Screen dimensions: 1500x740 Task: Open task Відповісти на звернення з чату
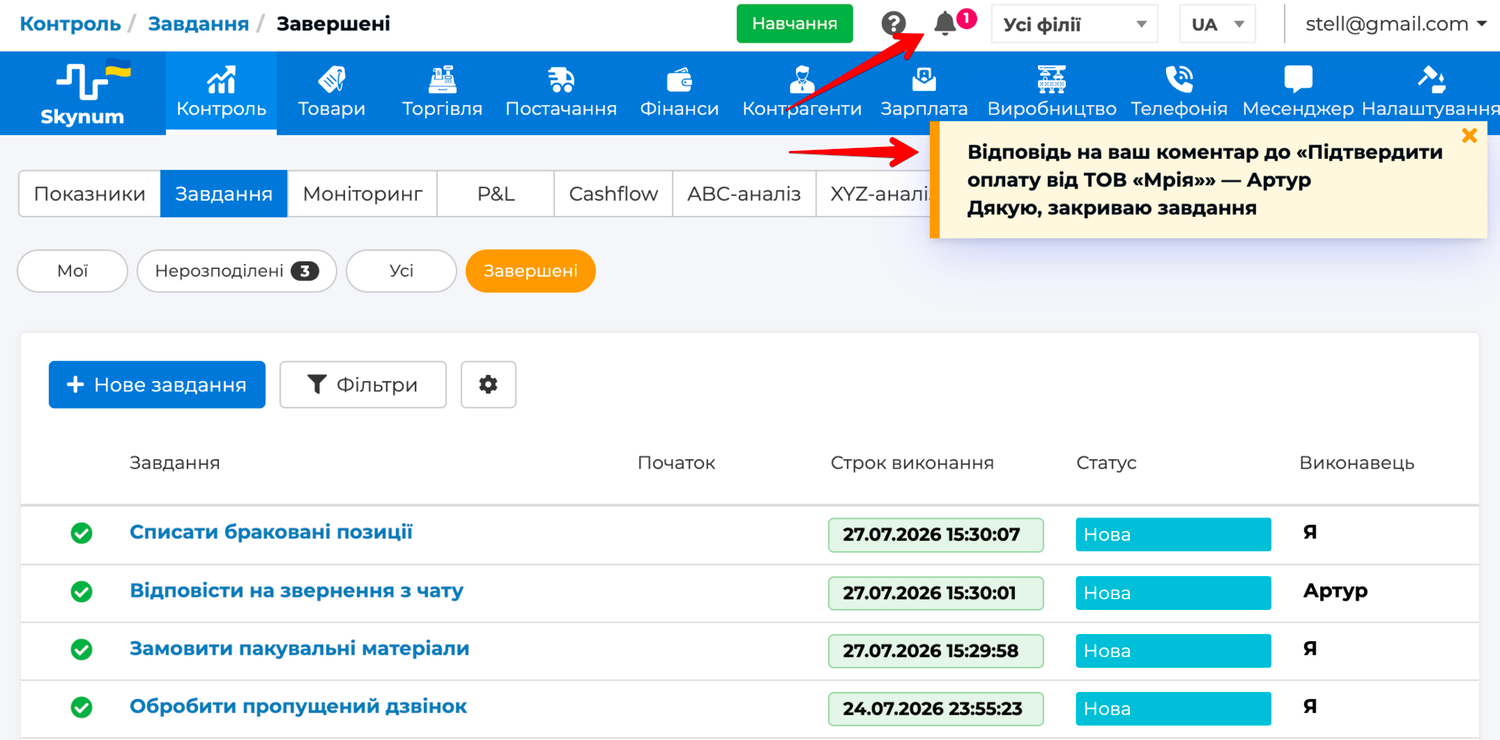[297, 590]
